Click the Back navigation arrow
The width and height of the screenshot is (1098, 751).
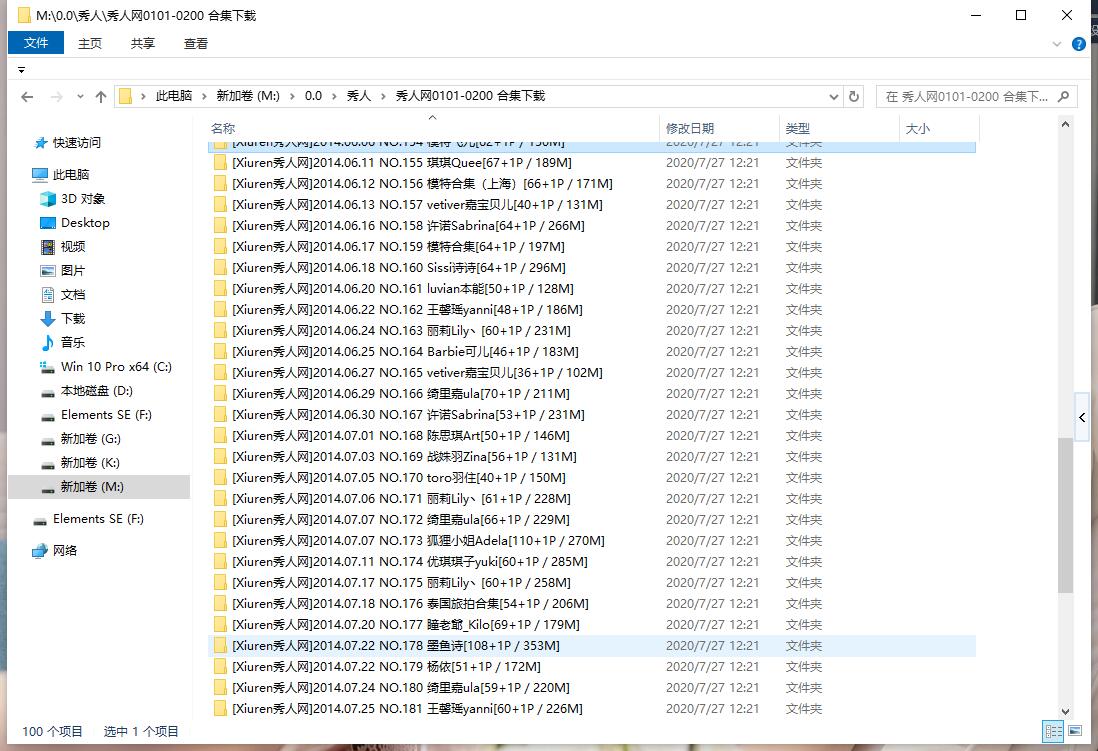pos(27,97)
